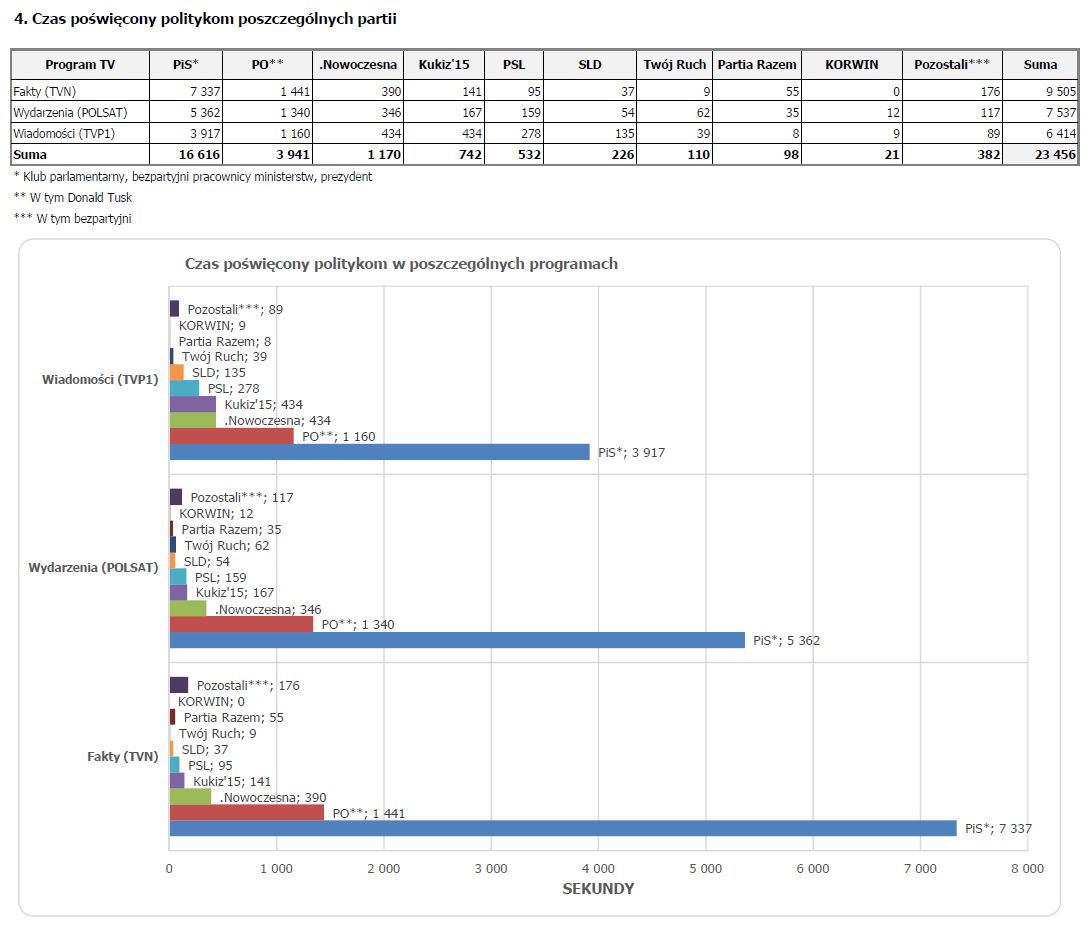Click the chart data label 'PiS*; 7 337'
The width and height of the screenshot is (1087, 926).
(998, 828)
